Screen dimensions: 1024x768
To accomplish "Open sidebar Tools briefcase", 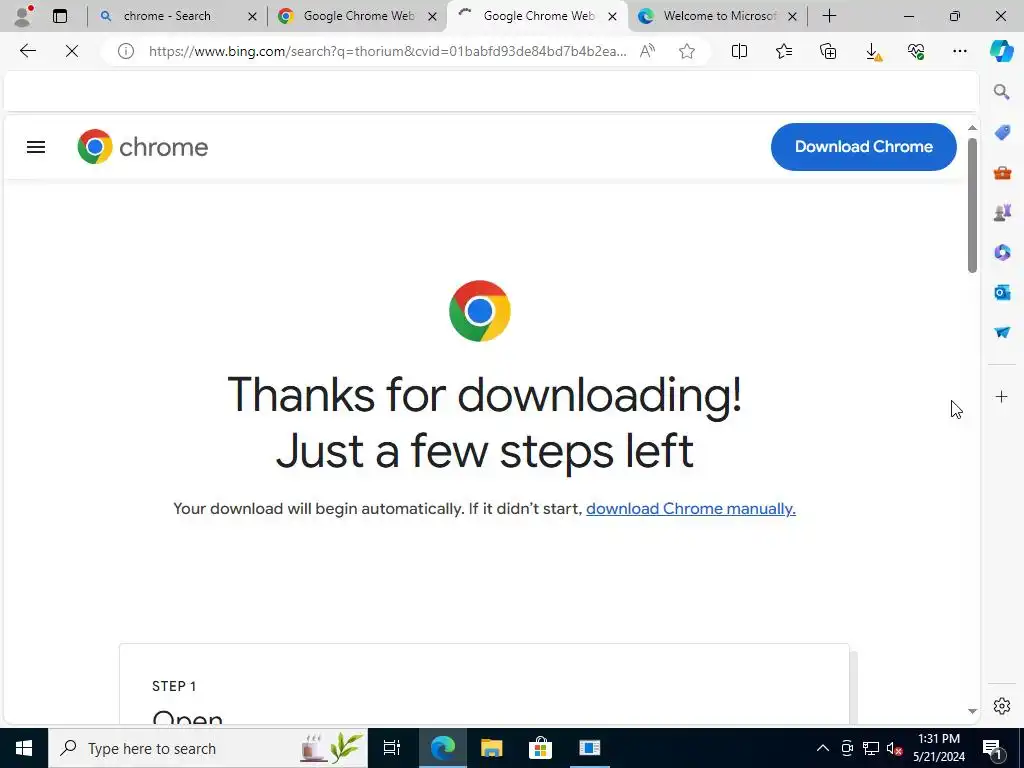I will [1002, 173].
